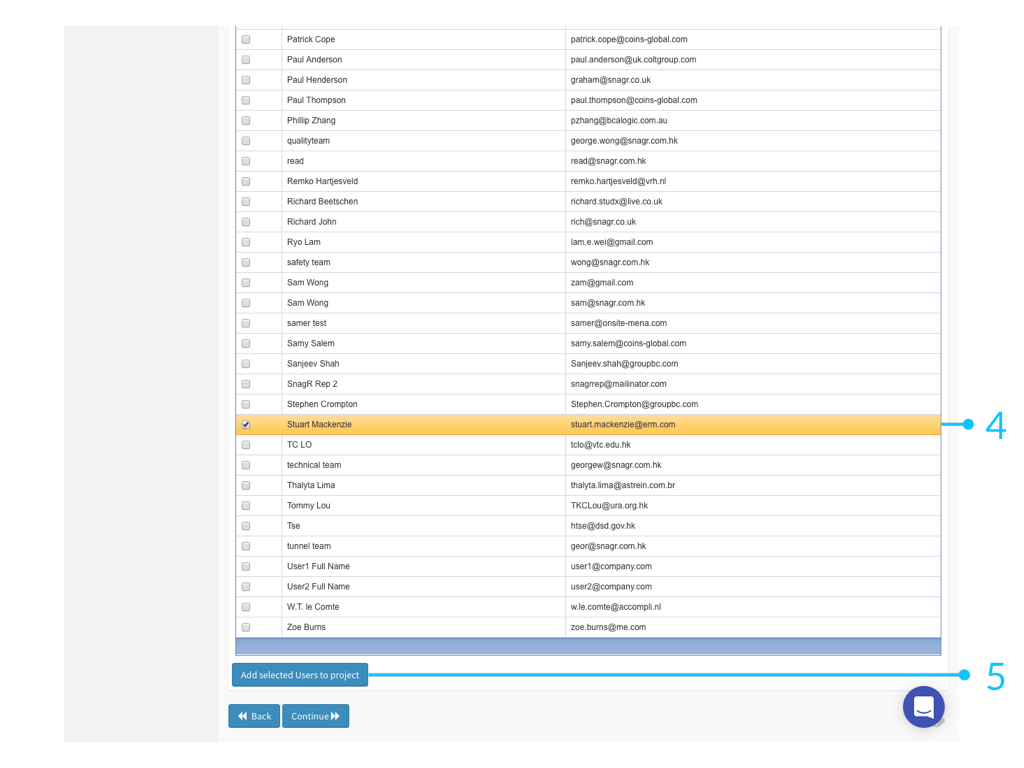1024x768 pixels.
Task: Select the W.T. le Comte checkbox
Action: (246, 607)
